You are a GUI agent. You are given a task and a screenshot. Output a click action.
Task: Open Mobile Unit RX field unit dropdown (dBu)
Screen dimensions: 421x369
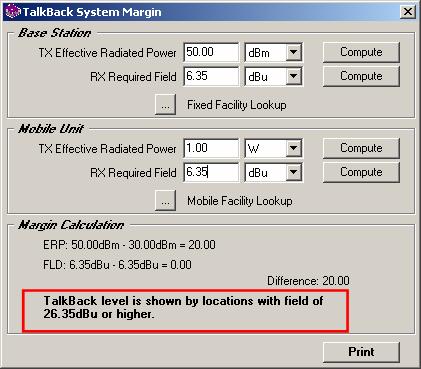(294, 172)
